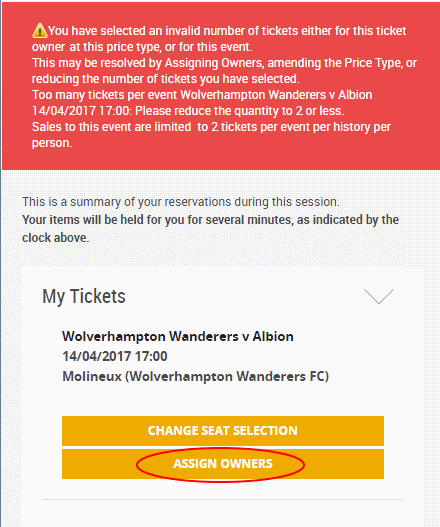Click the CHANGE SEAT SELECTION button
Screen dimensions: 440x527
(223, 431)
